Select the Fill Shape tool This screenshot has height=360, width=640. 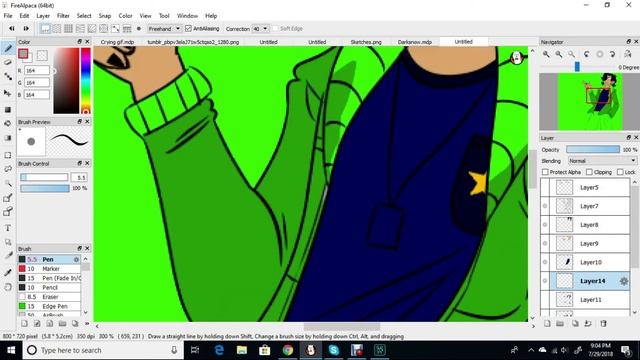coord(8,110)
